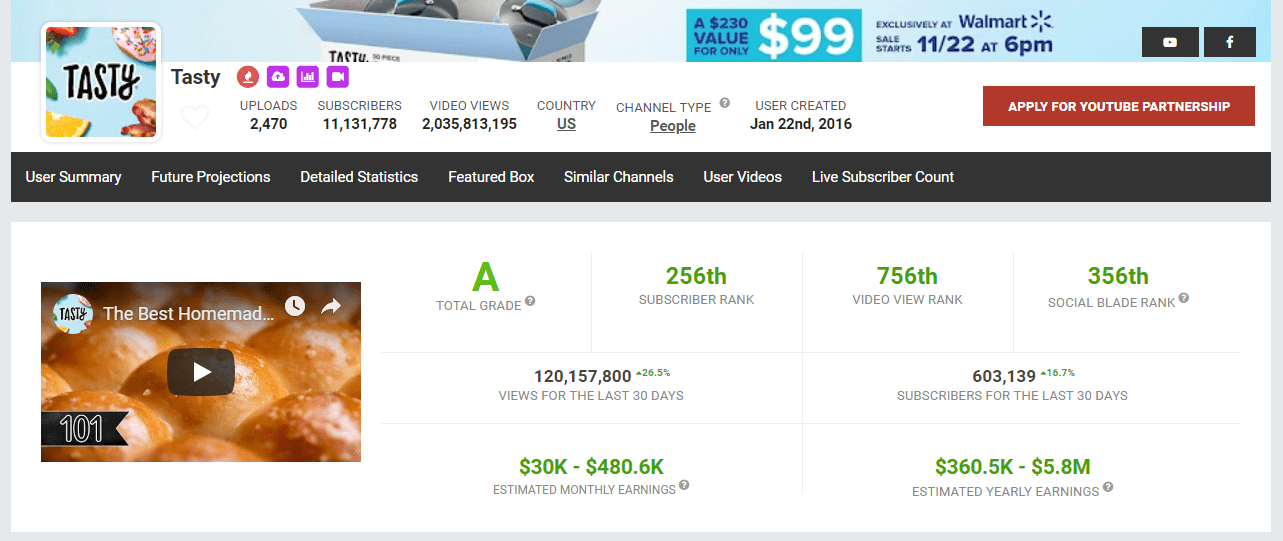Click the heart favorite icon under Tasty
Image resolution: width=1283 pixels, height=541 pixels.
coord(195,118)
